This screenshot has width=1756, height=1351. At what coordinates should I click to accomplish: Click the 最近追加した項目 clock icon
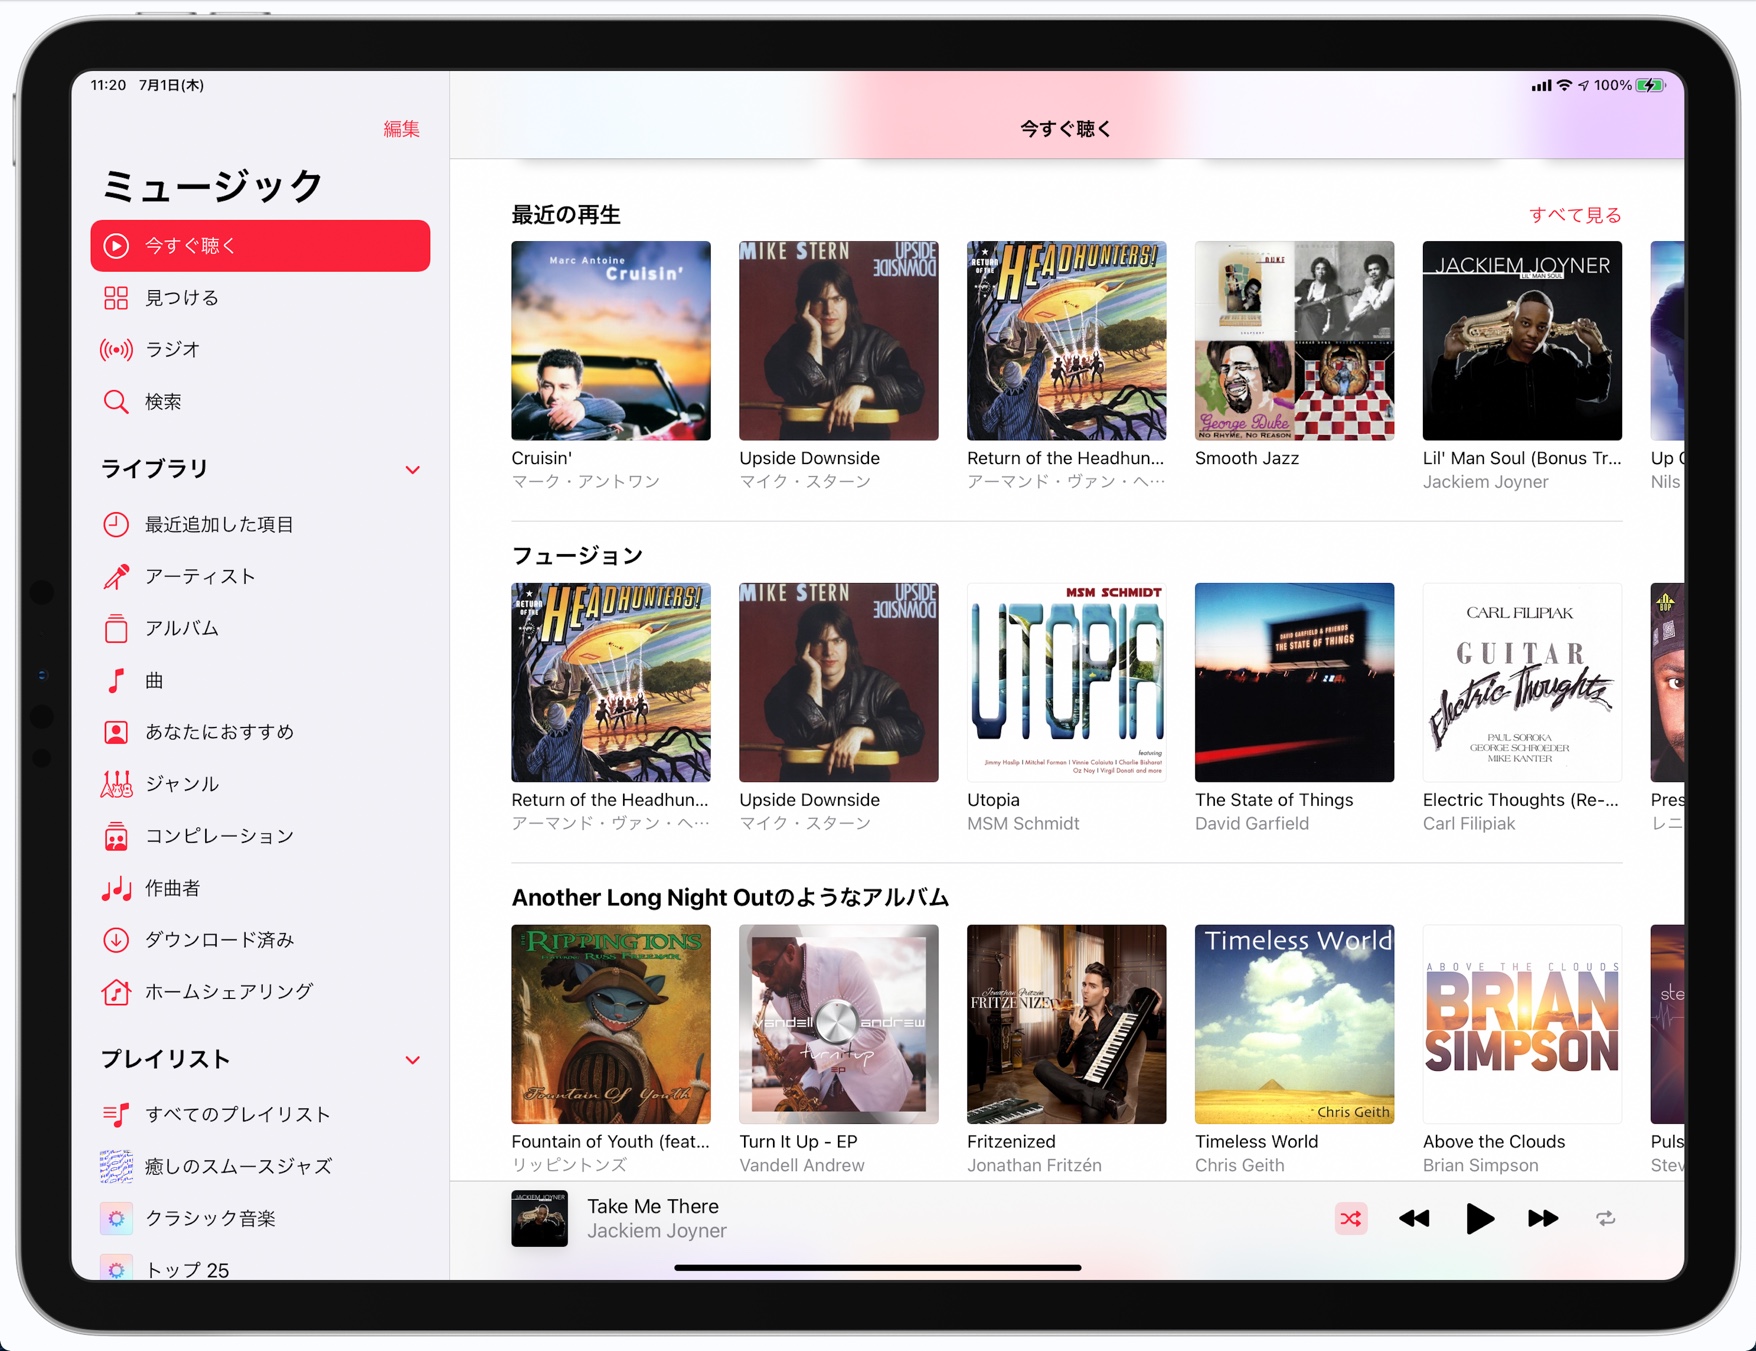click(x=116, y=524)
